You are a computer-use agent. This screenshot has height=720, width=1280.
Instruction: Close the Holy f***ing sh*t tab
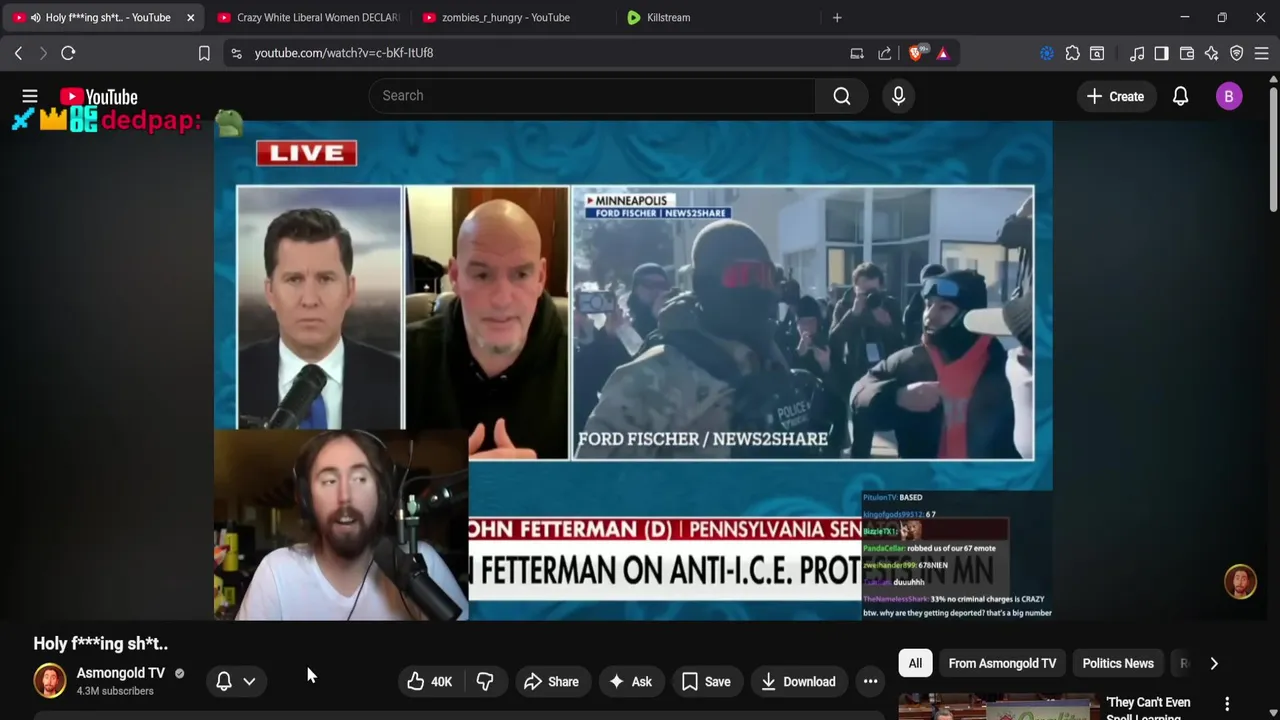click(191, 17)
